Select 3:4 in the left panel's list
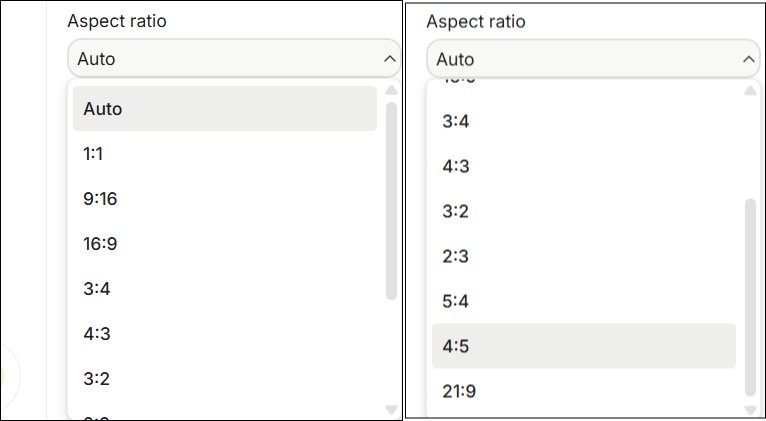766x421 pixels. pos(224,288)
